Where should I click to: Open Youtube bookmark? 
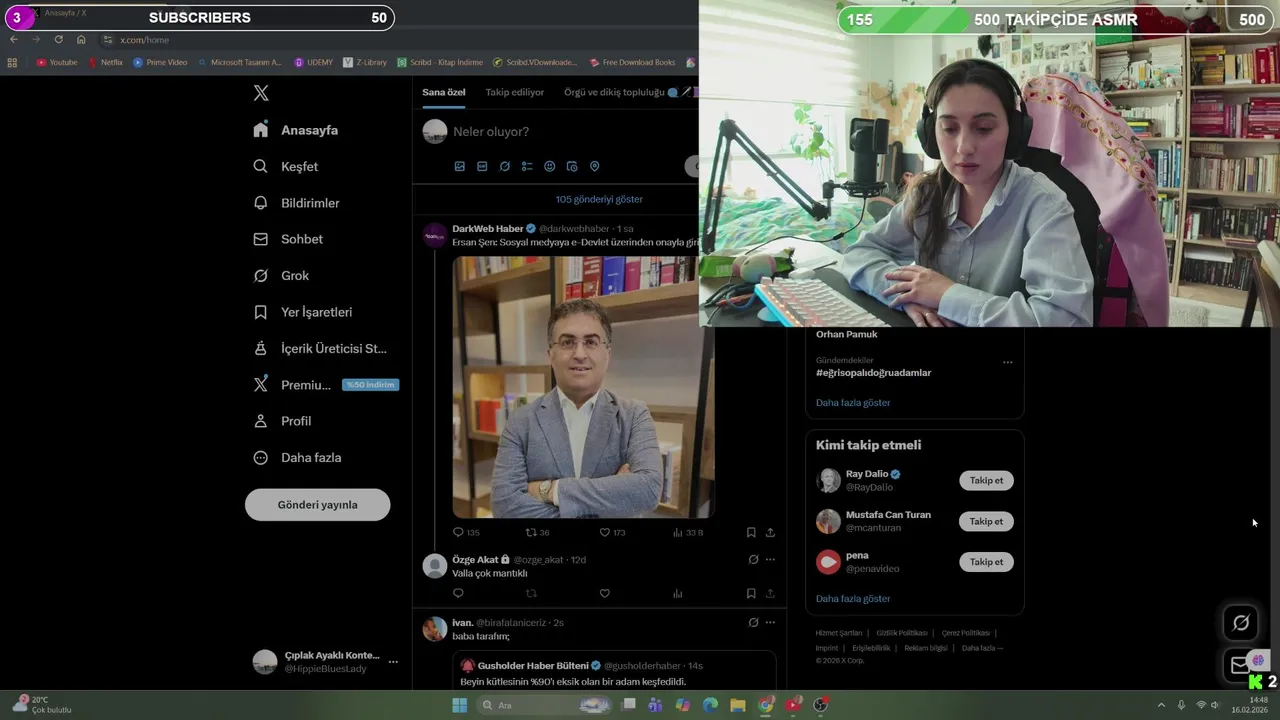pos(57,62)
